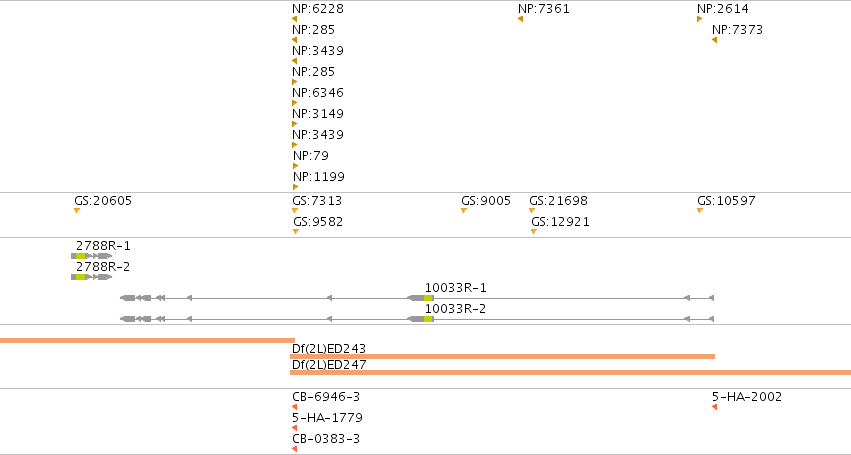Screen dimensions: 851x455
Task: Click the CB-6946-3 label
Action: pyautogui.click(x=326, y=397)
